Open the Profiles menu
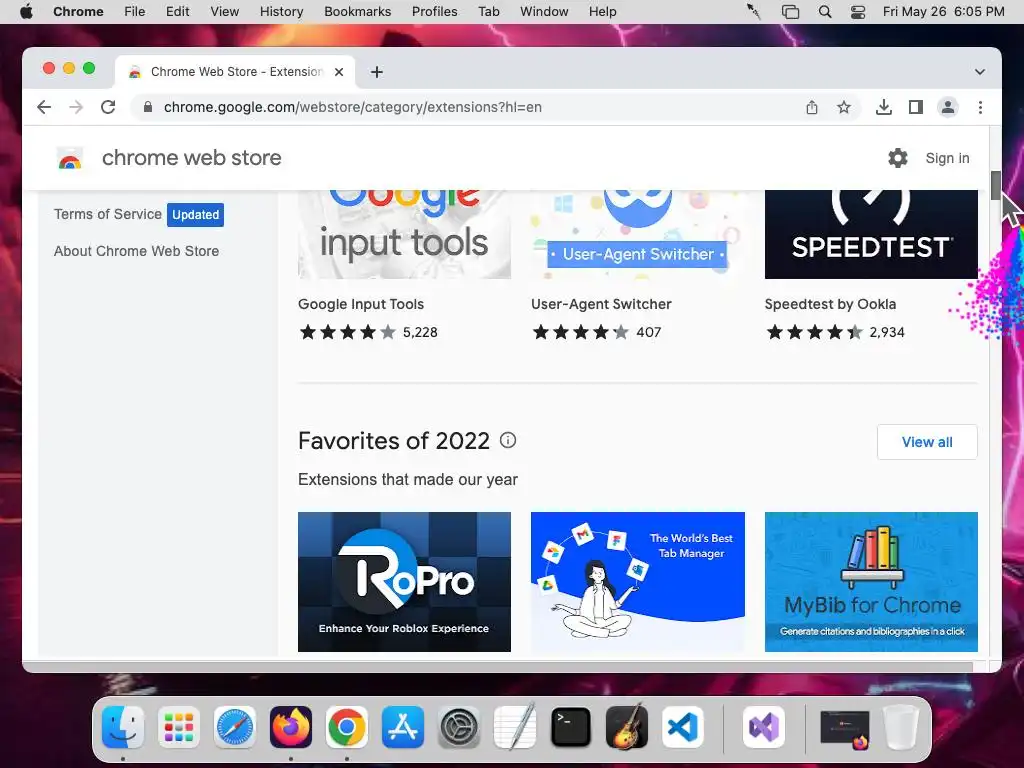The width and height of the screenshot is (1024, 768). pos(434,12)
